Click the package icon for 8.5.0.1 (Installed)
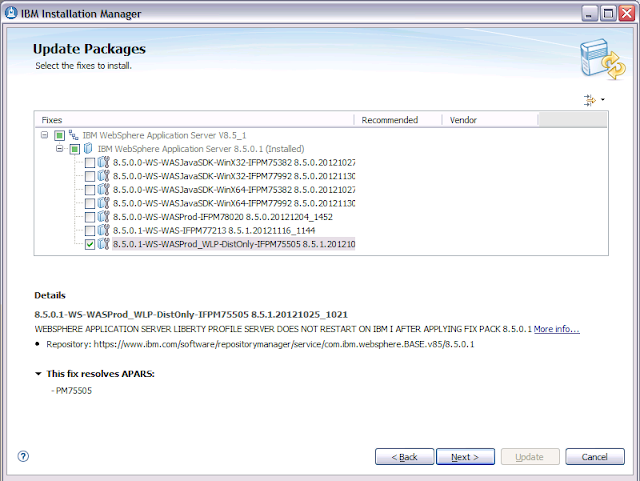The height and width of the screenshot is (481, 640). pyautogui.click(x=88, y=149)
